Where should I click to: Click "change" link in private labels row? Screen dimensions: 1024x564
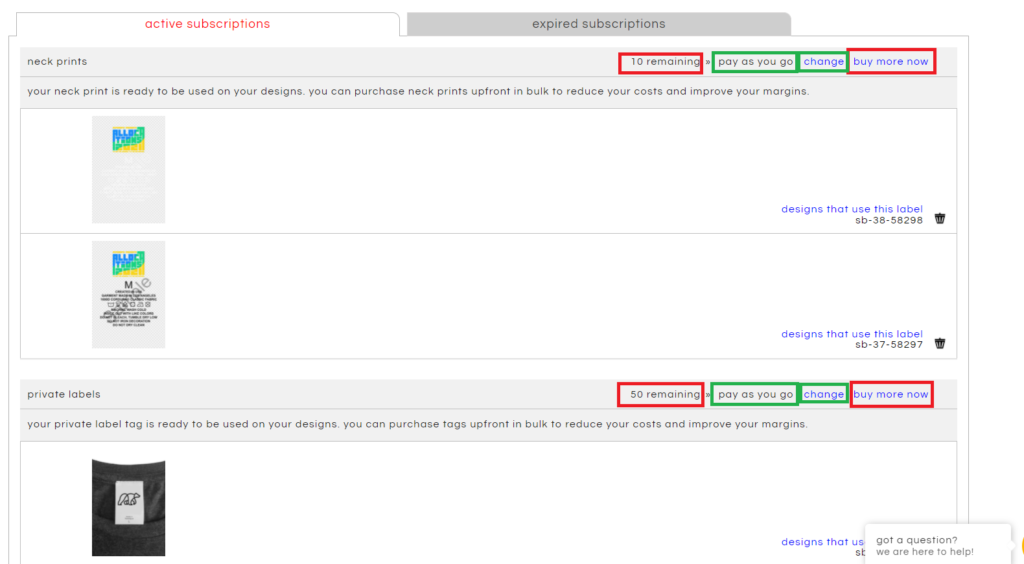pos(823,395)
